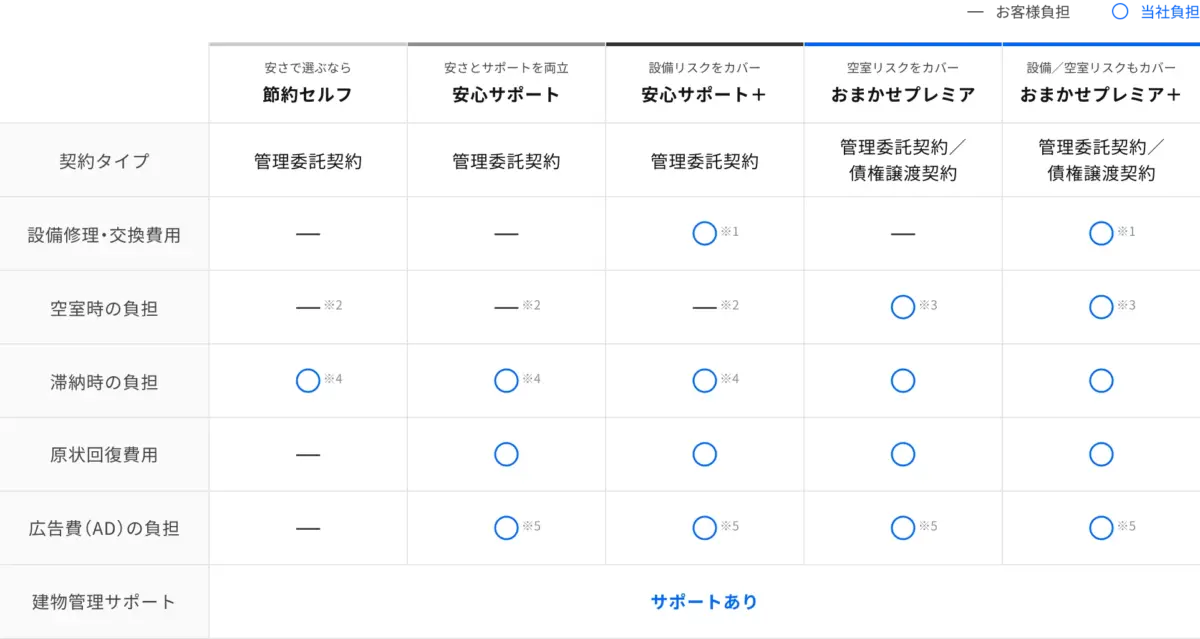Click the circle mark for 滞納時の負担 under 節約セルフ
Image resolution: width=1200 pixels, height=639 pixels.
click(x=308, y=381)
